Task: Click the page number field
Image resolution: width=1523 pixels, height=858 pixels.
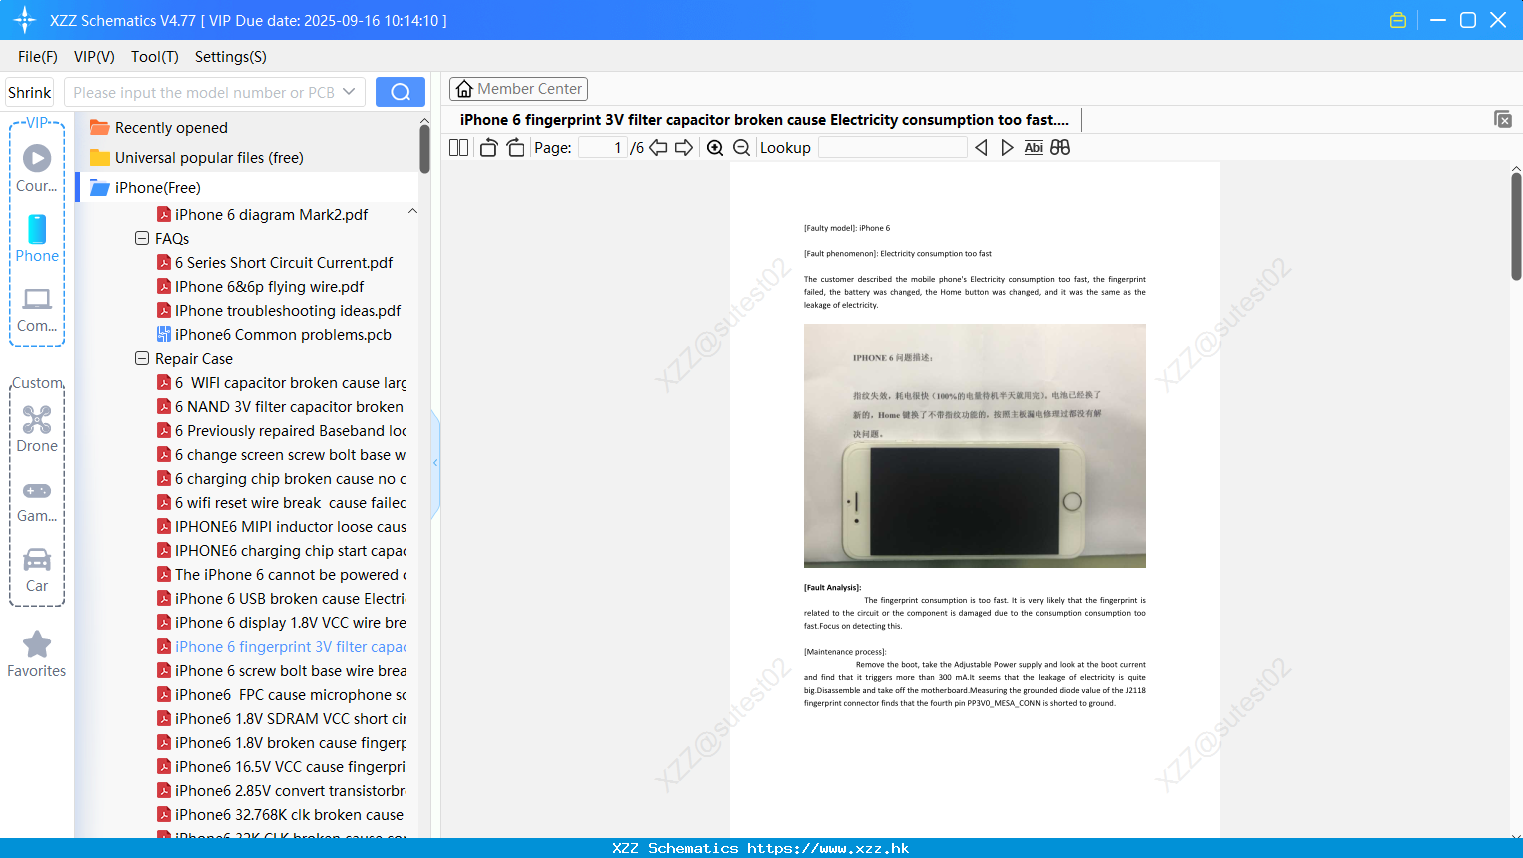Action: click(x=602, y=148)
